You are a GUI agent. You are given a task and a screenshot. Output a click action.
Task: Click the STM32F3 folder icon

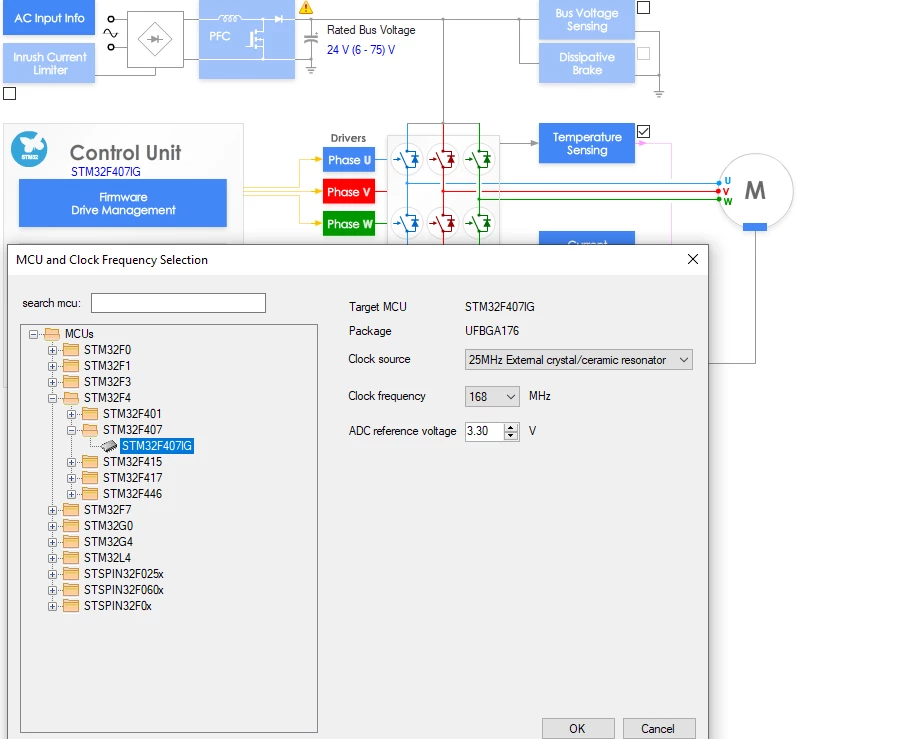pyautogui.click(x=71, y=382)
